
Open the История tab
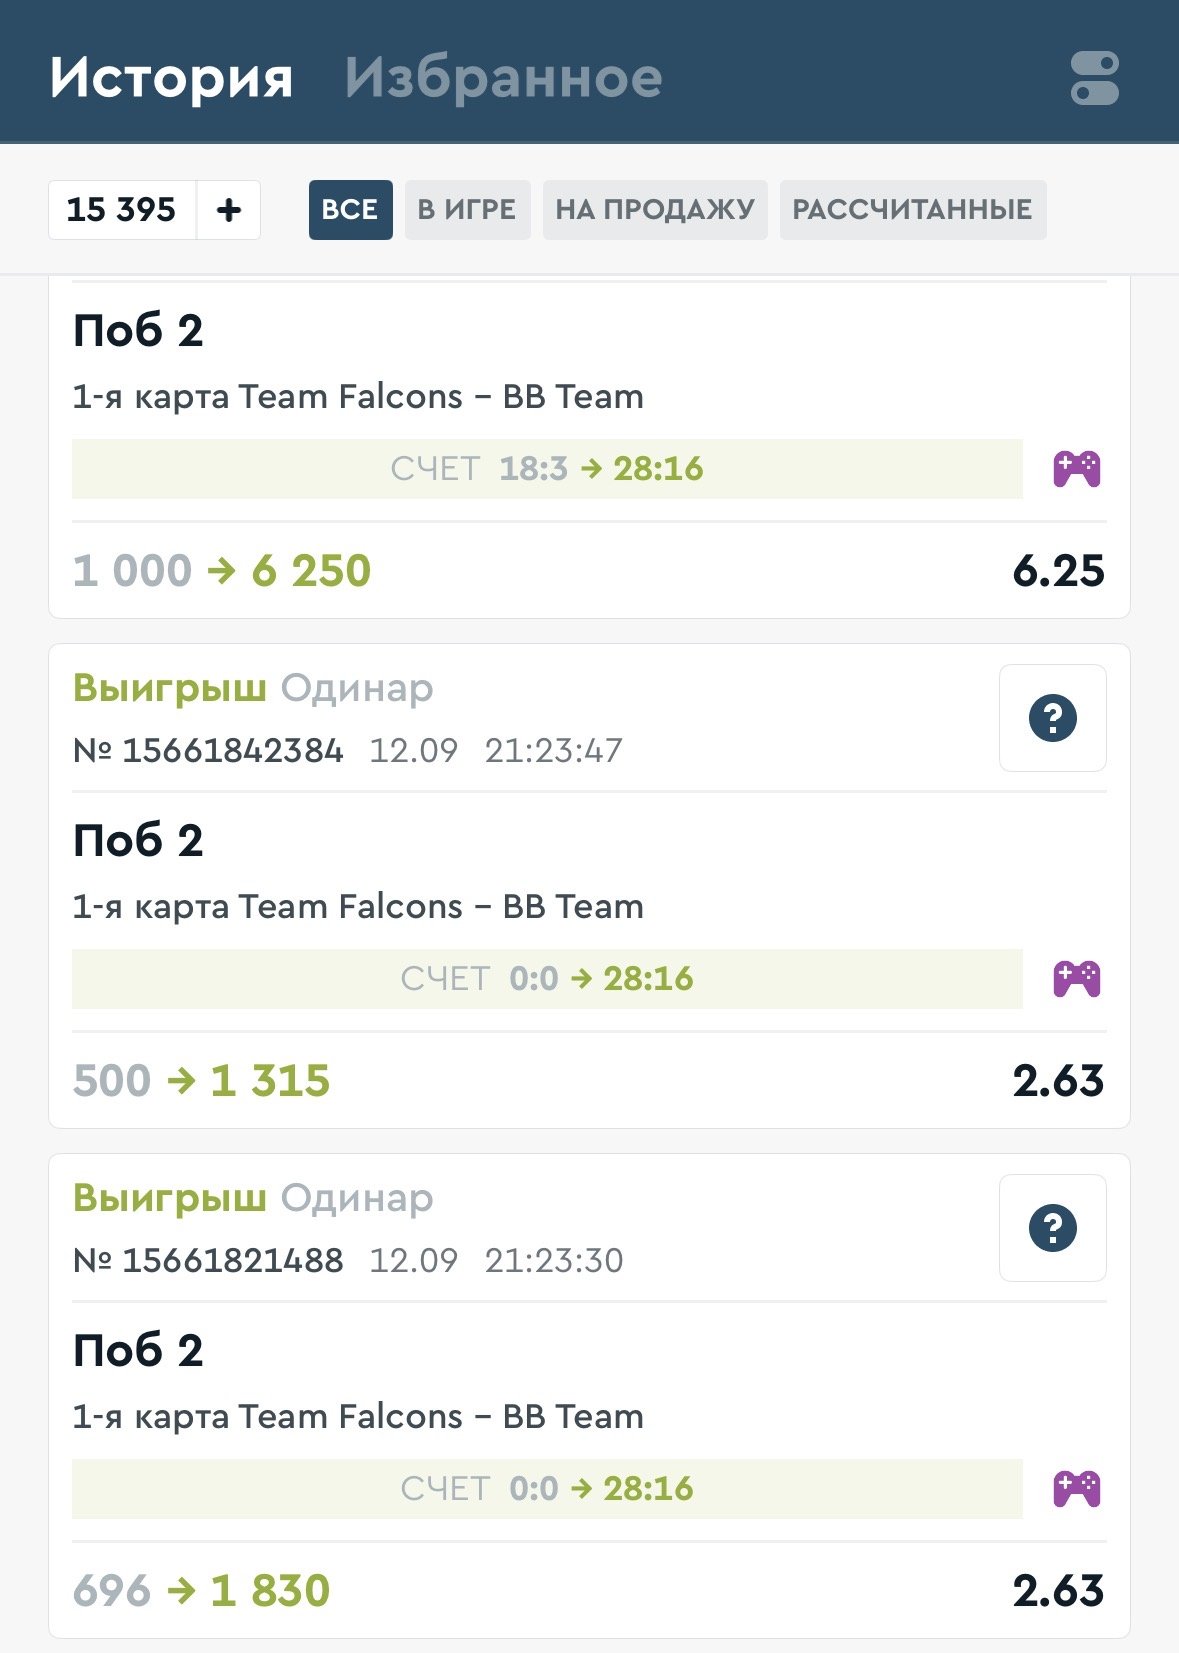click(x=171, y=78)
